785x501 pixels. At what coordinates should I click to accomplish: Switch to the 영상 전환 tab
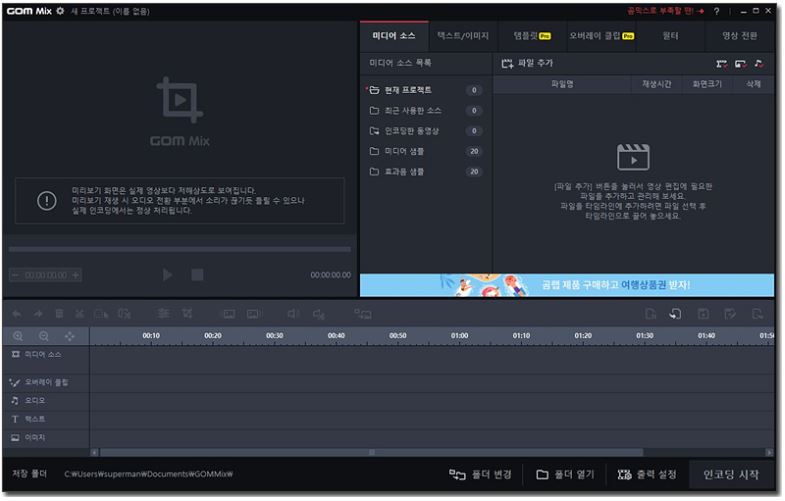tap(739, 36)
